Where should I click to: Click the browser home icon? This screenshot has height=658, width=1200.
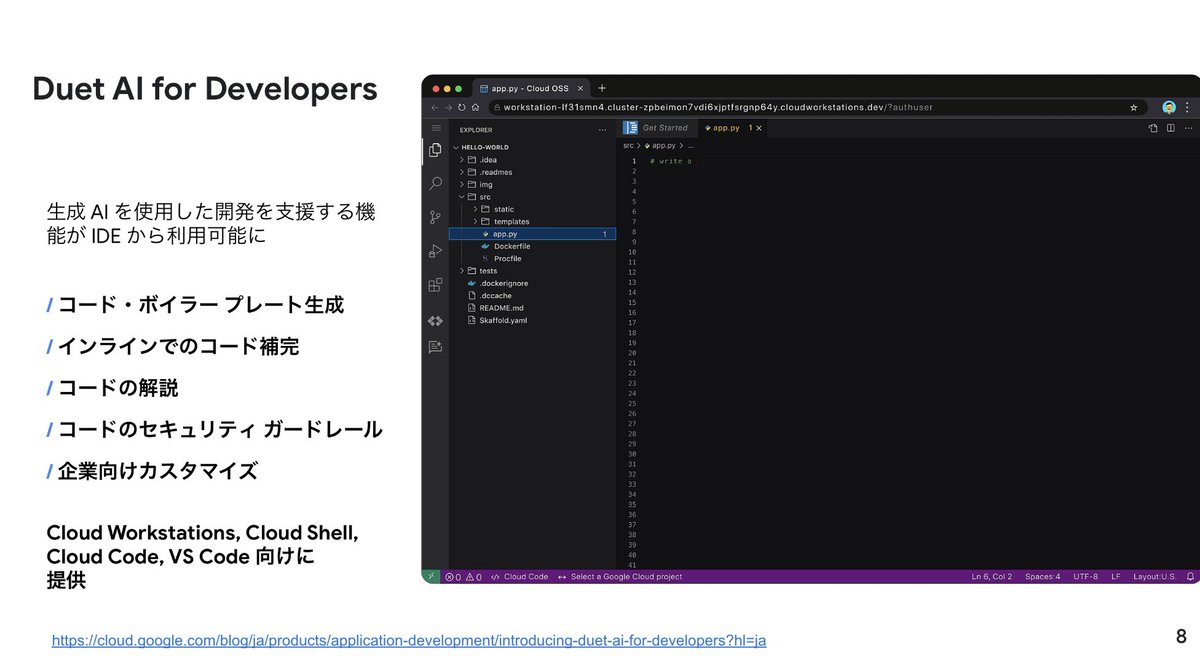tap(475, 107)
